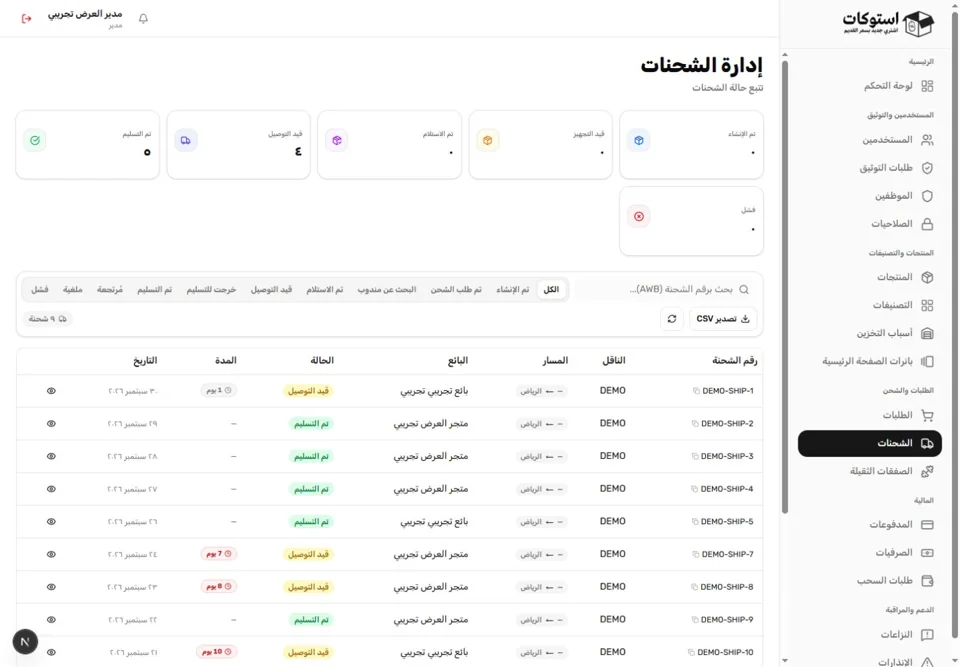Click the الصفقات الثقيلة icon
The height and width of the screenshot is (667, 960).
927,471
